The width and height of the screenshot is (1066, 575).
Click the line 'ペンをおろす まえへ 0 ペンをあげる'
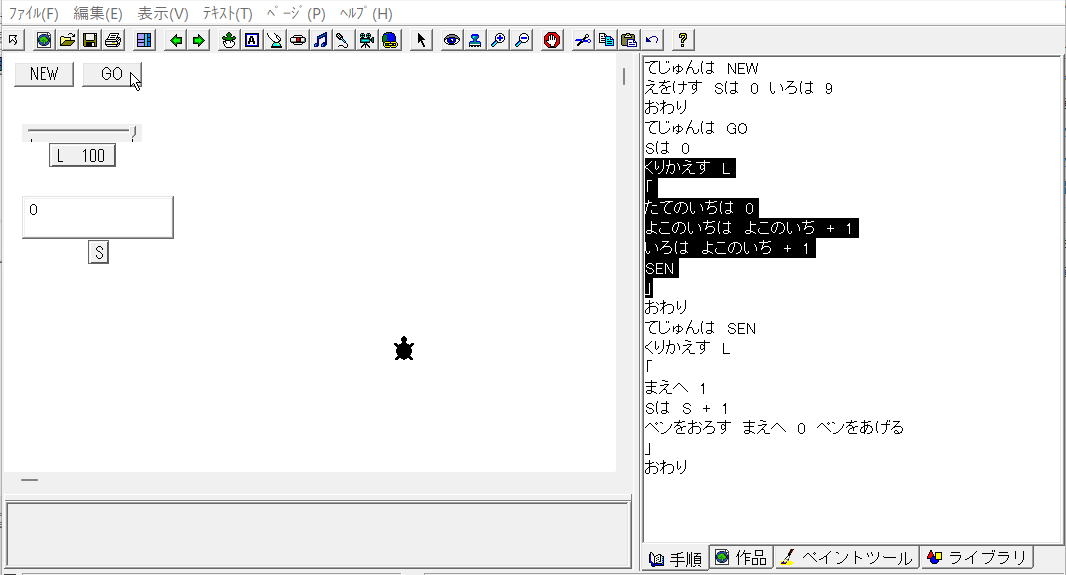coord(774,428)
